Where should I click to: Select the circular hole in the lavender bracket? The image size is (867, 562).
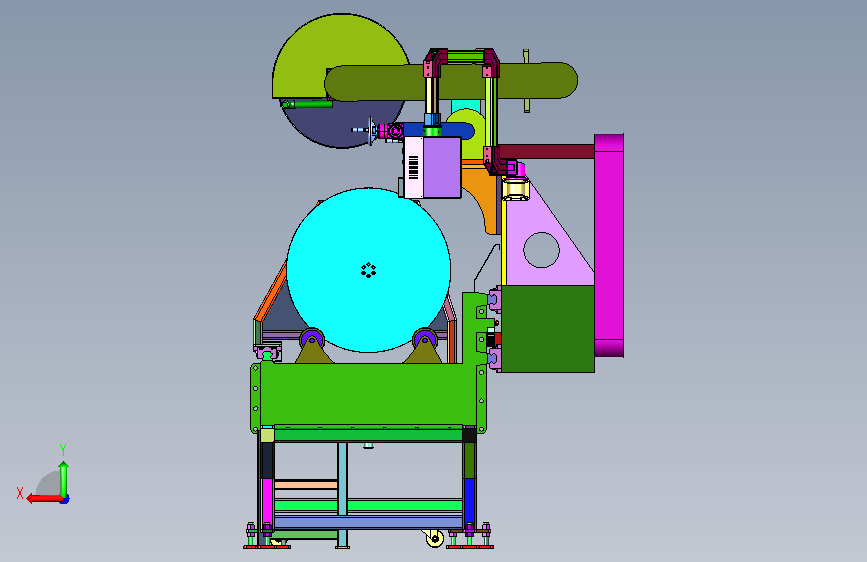click(541, 250)
